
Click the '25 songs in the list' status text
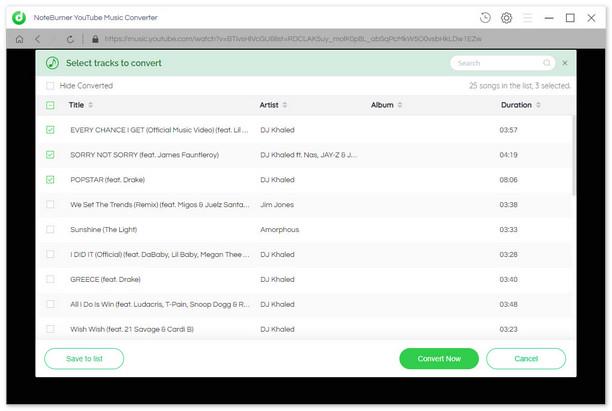click(519, 85)
